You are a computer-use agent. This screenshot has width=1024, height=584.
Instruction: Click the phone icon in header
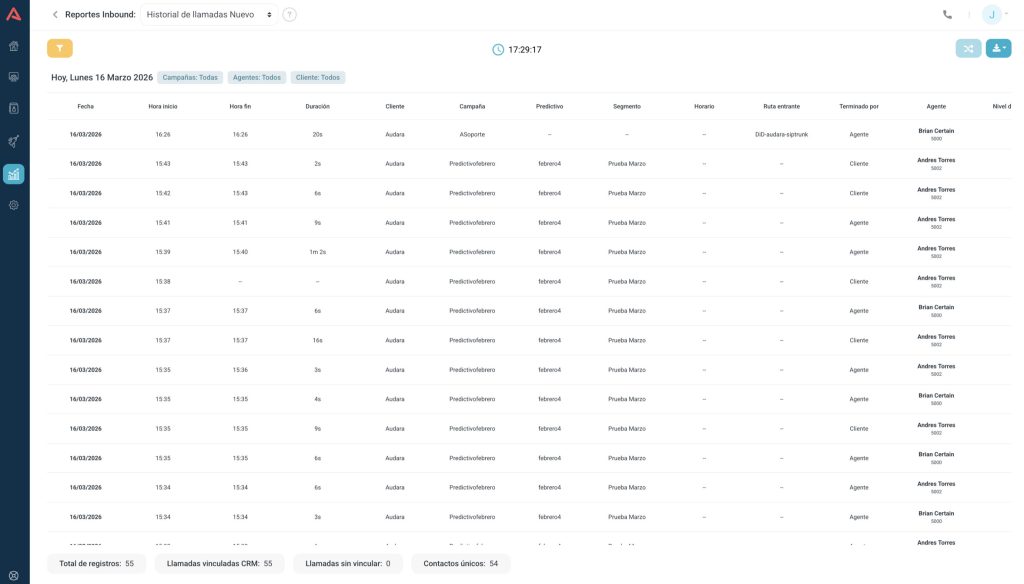tap(947, 15)
